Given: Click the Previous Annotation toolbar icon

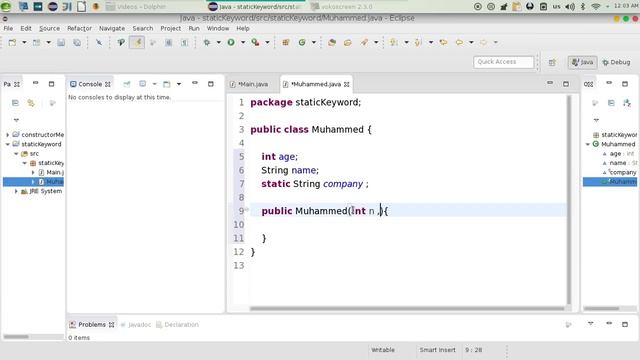Looking at the screenshot, I should click(418, 42).
